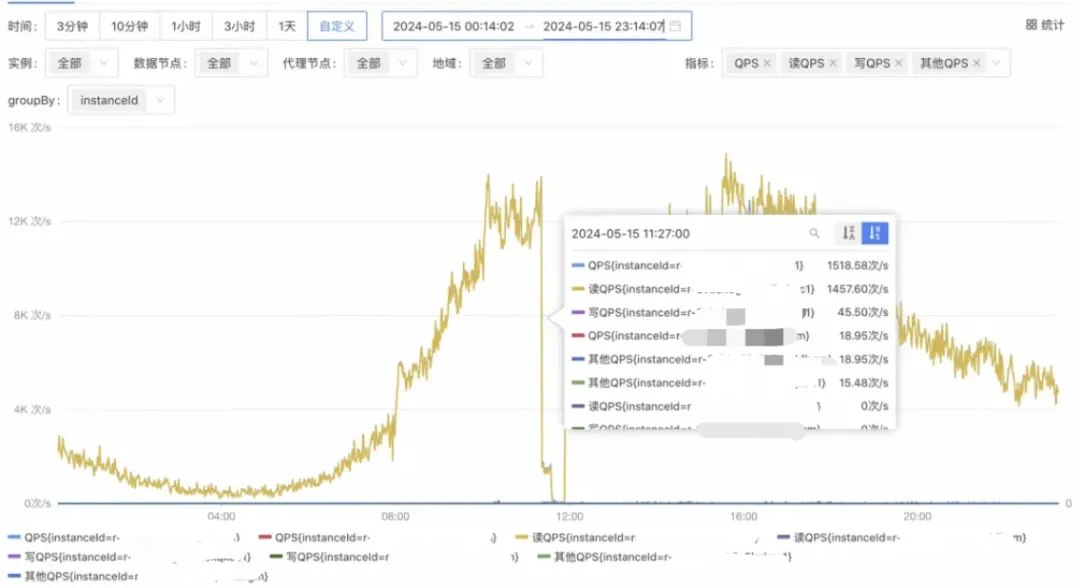Screen dimensions: 1080x588
Task: Remove the QPS metric tag
Action: 767,63
